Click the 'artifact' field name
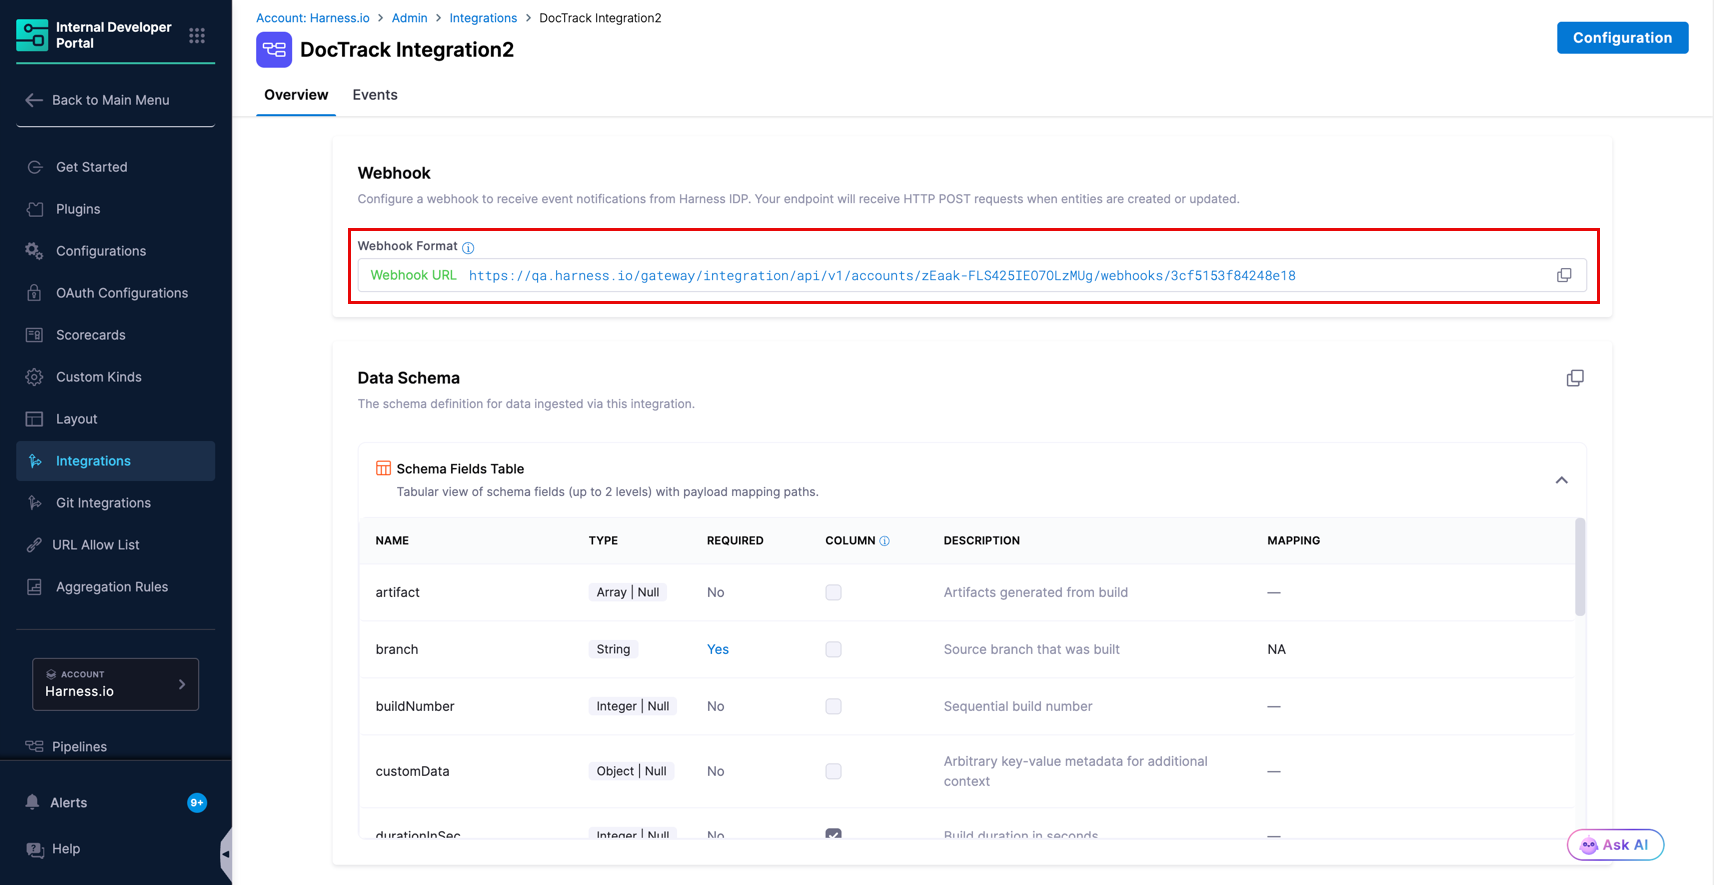This screenshot has height=885, width=1714. (397, 592)
